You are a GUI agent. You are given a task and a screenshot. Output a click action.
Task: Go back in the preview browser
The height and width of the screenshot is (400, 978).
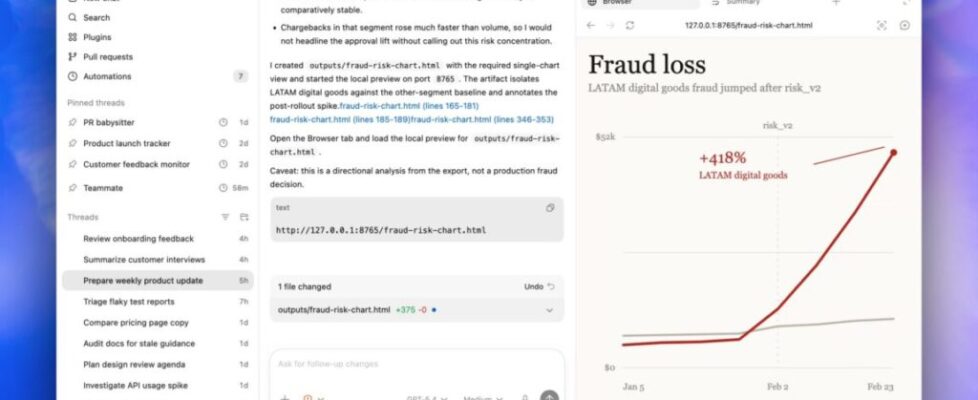click(x=590, y=25)
